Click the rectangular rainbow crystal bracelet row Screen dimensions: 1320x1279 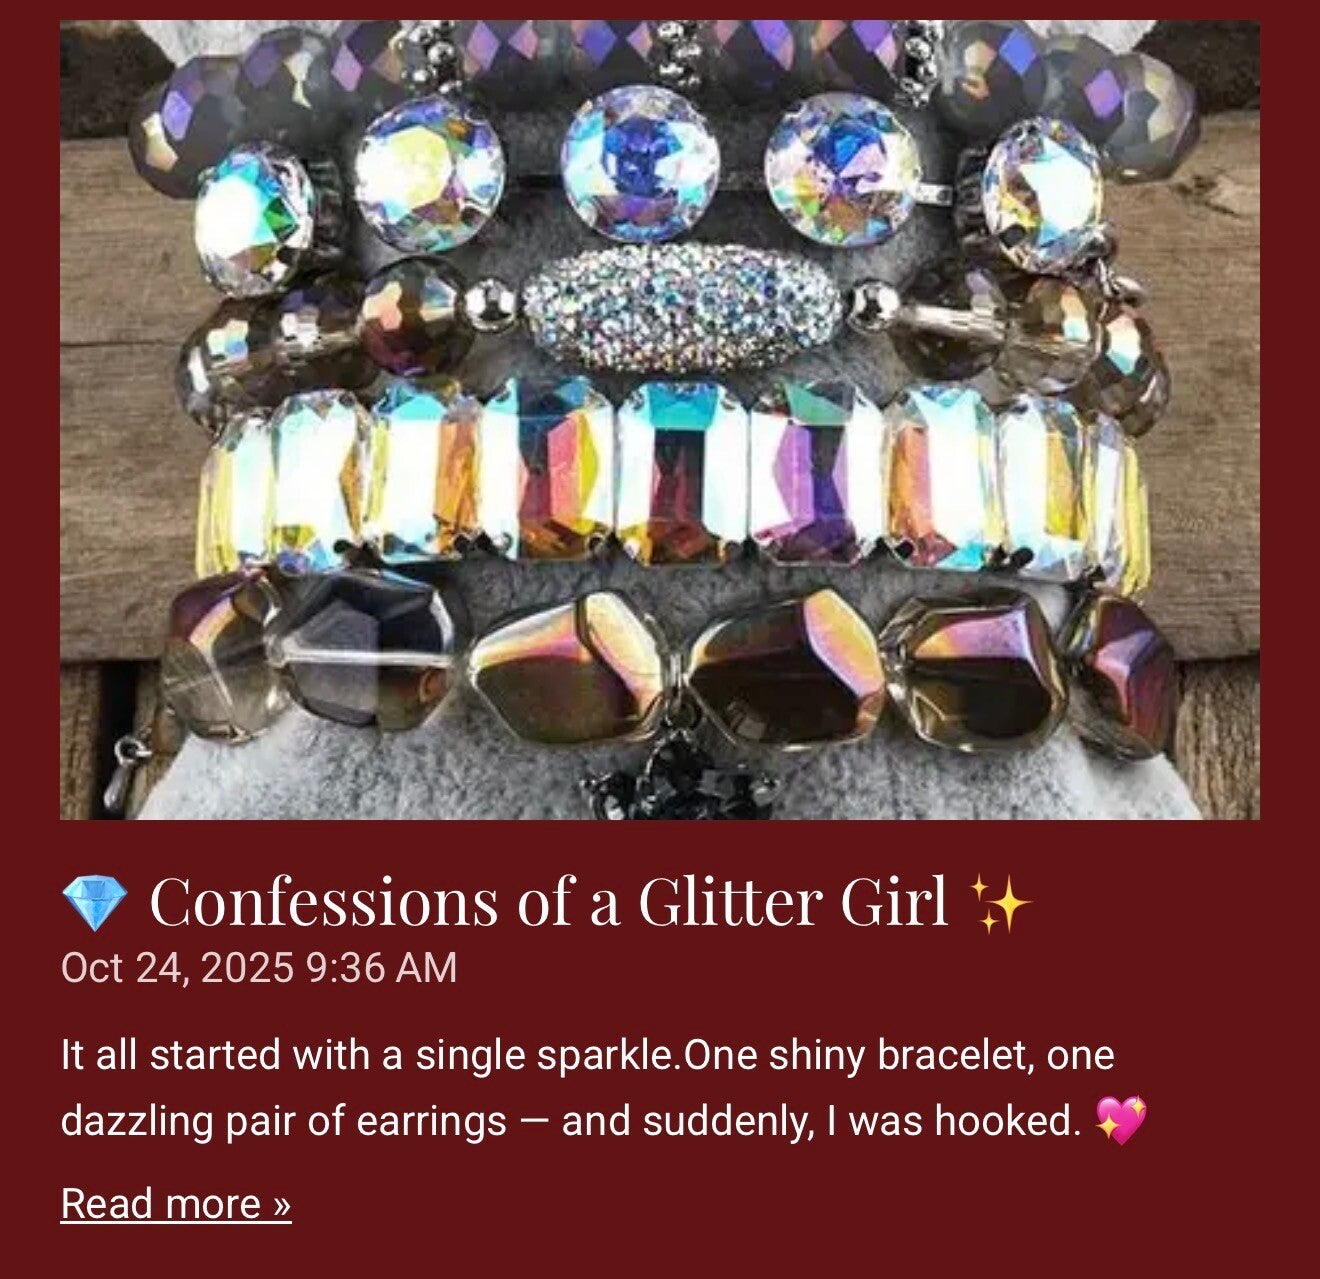(x=672, y=477)
